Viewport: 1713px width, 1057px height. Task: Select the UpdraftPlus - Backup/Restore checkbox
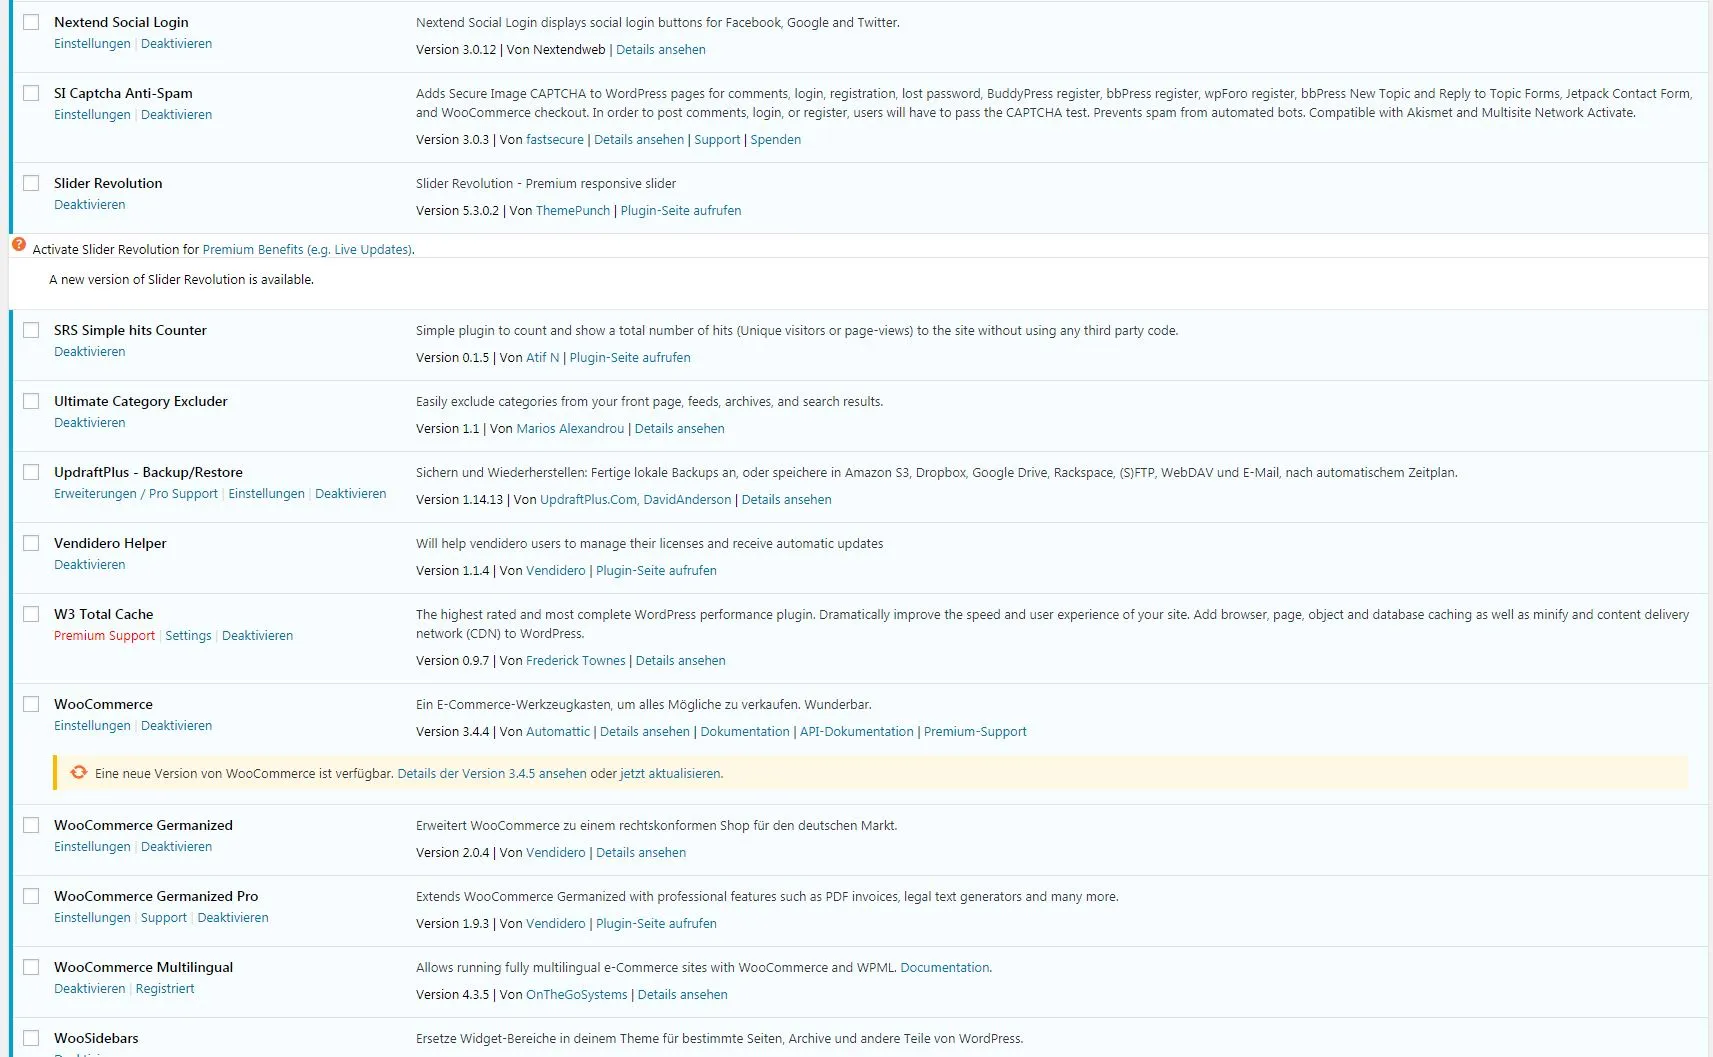tap(32, 472)
